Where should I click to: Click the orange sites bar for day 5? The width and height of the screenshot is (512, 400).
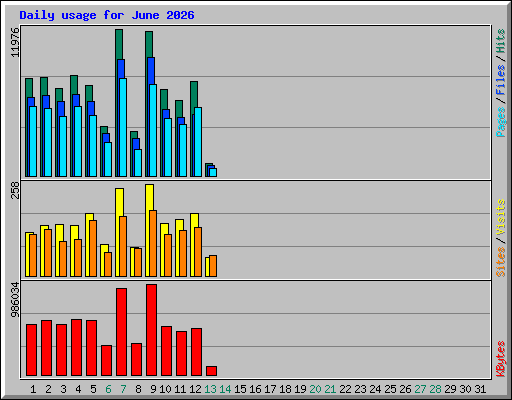click(x=93, y=248)
